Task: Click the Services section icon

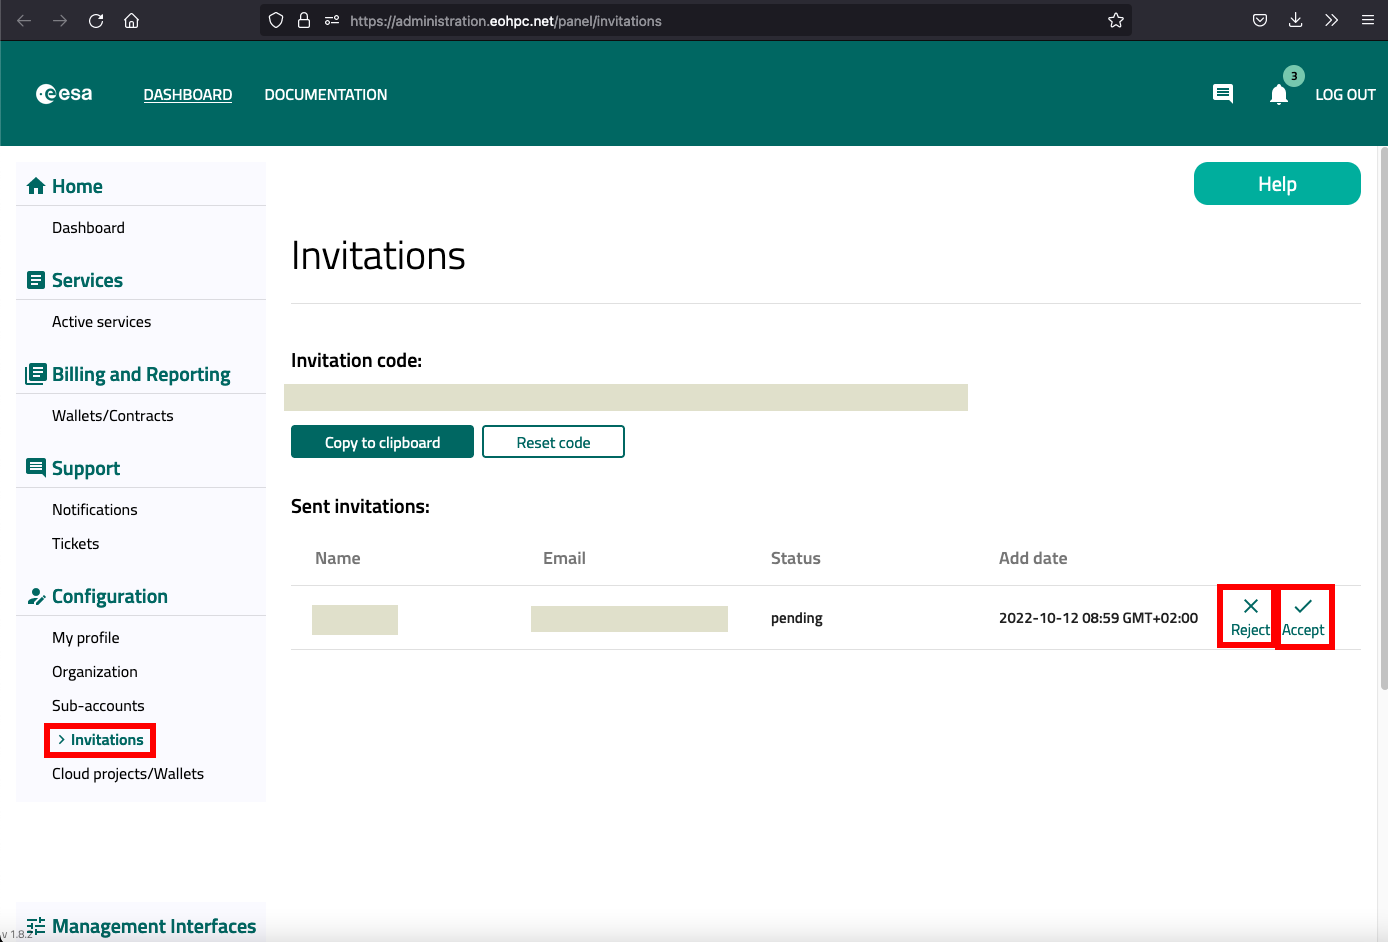Action: [x=36, y=280]
